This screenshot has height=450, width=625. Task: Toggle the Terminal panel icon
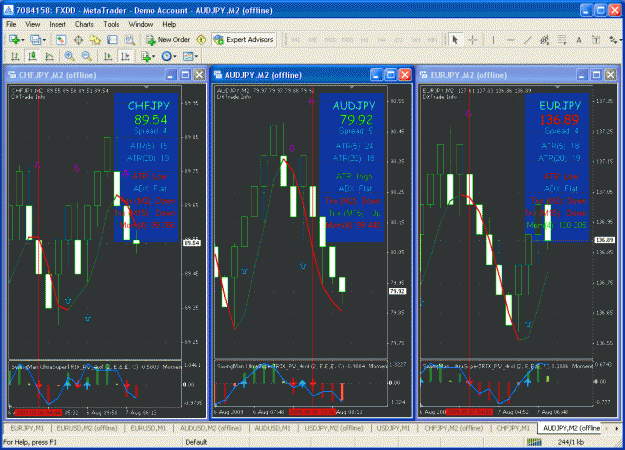point(112,39)
